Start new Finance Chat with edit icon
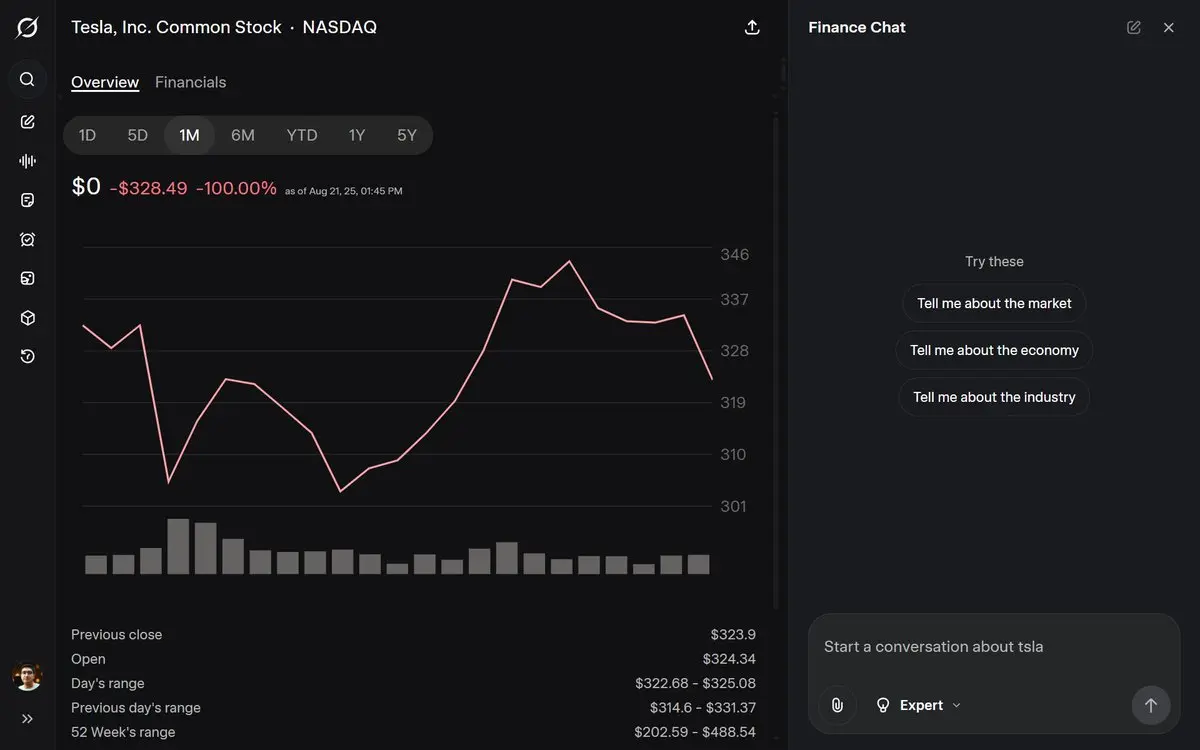This screenshot has width=1200, height=750. tap(1134, 28)
